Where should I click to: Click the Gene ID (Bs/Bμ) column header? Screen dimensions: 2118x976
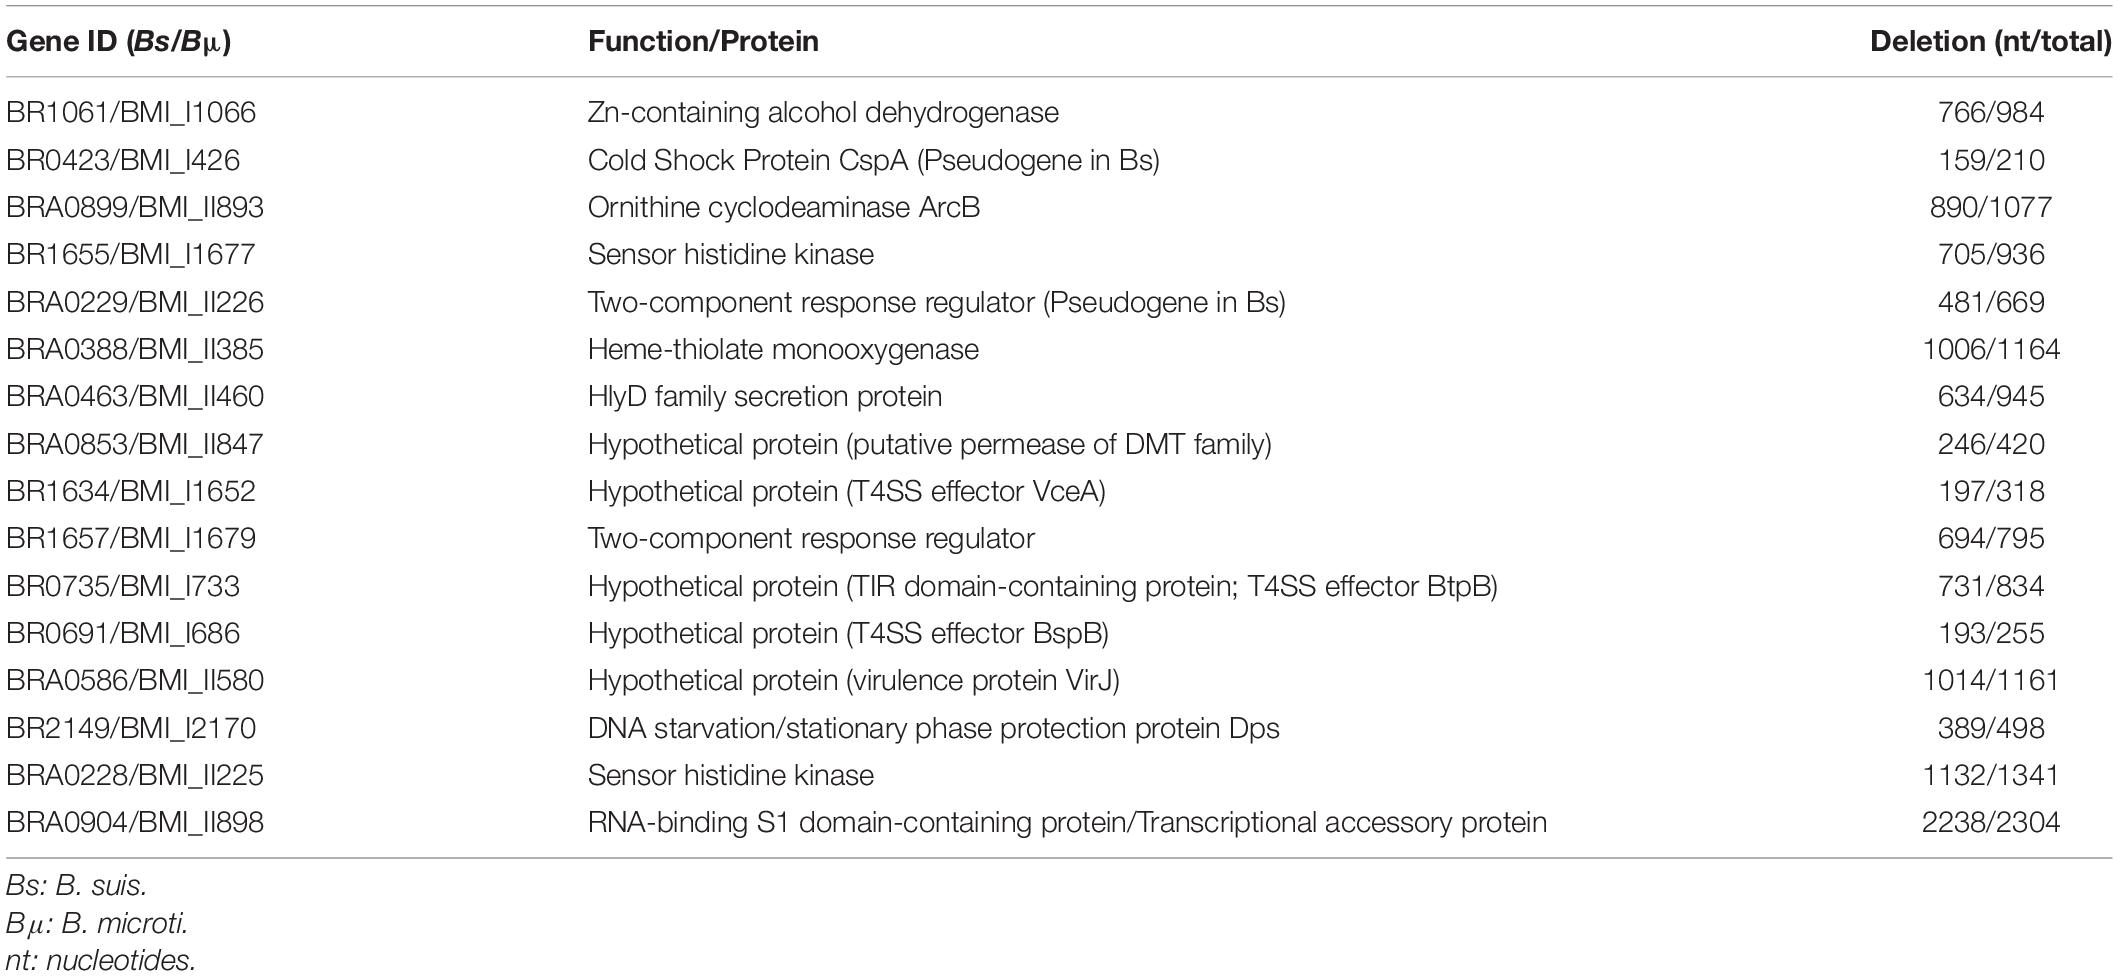click(119, 42)
